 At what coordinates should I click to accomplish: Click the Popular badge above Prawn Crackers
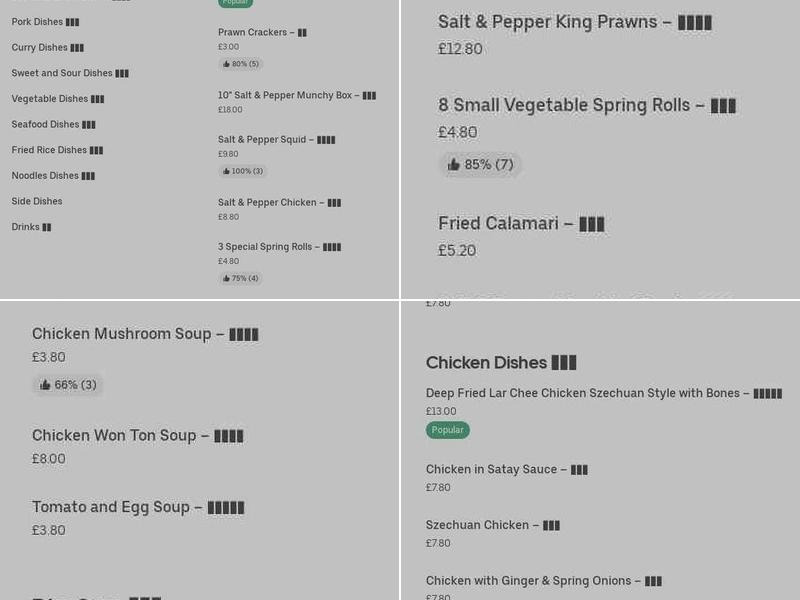(x=235, y=3)
